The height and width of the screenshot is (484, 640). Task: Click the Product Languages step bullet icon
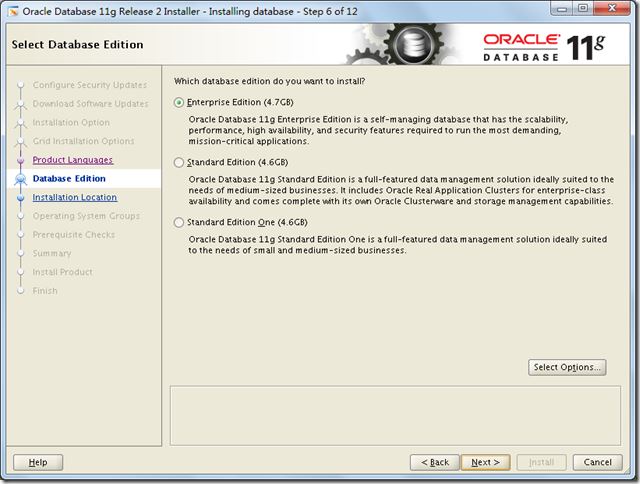click(x=20, y=160)
